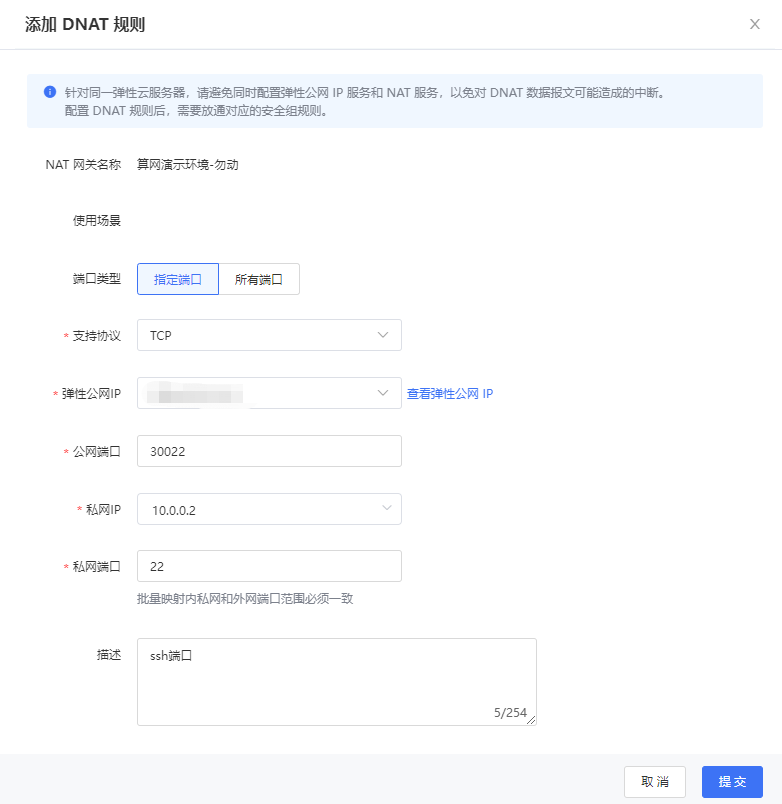Click the 公网端口 field showing 30022
This screenshot has width=782, height=804.
click(269, 451)
